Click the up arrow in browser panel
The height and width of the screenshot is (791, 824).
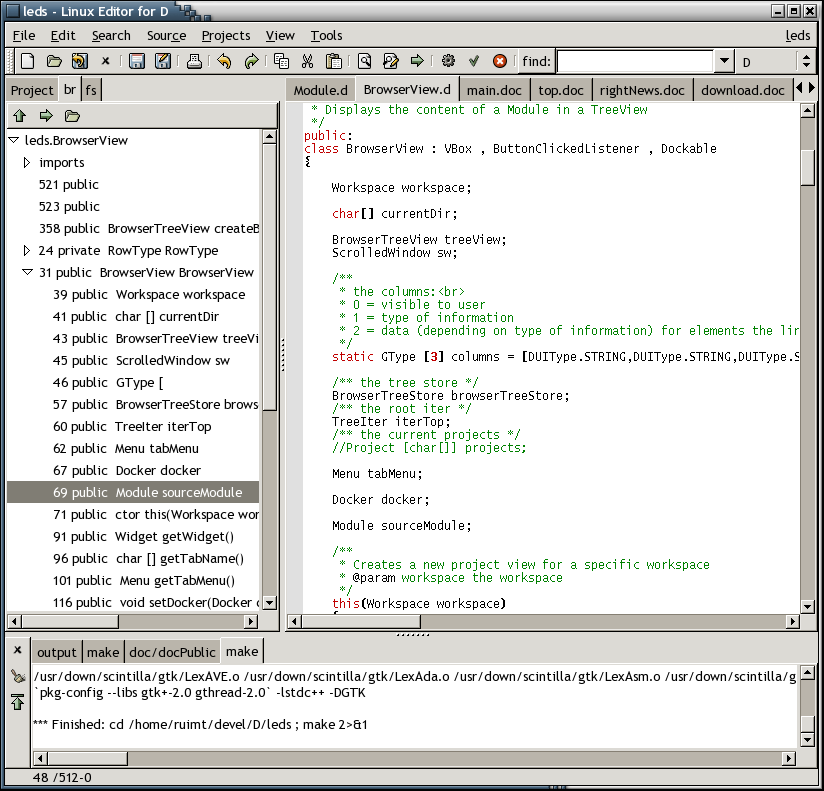click(x=20, y=116)
